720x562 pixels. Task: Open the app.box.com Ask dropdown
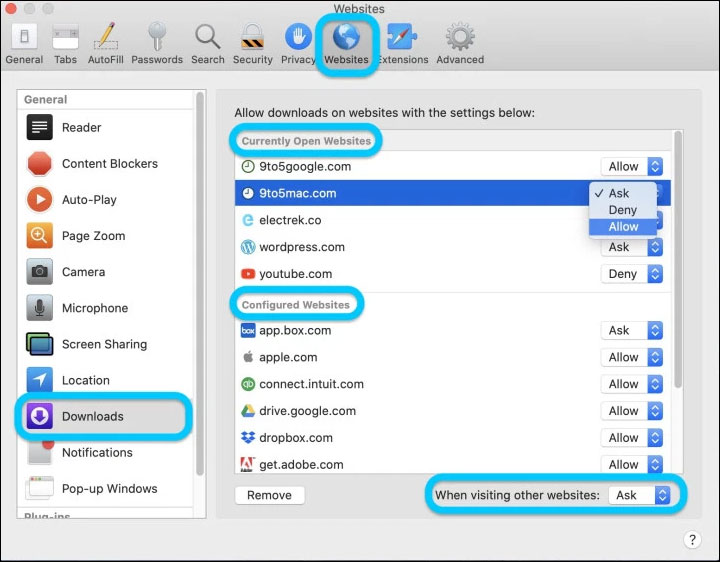click(632, 330)
